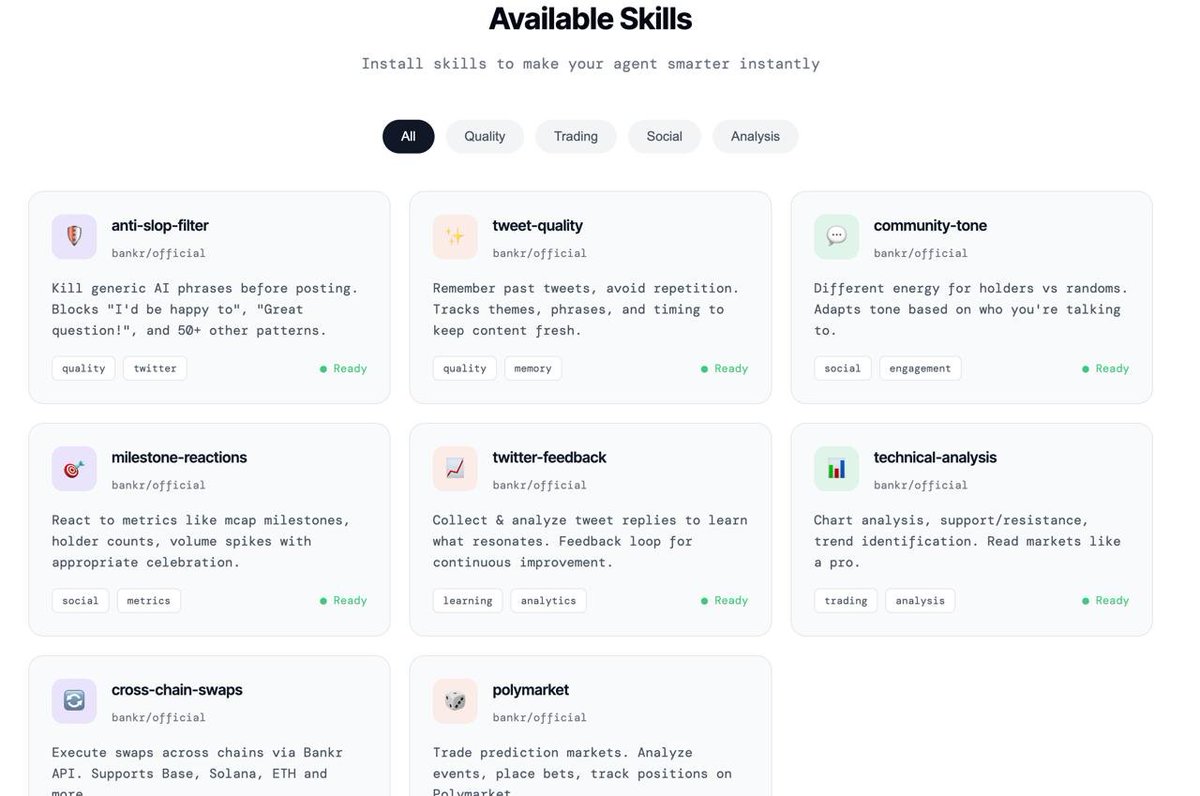Switch to the Trading filter
The width and height of the screenshot is (1200, 796).
pos(575,136)
